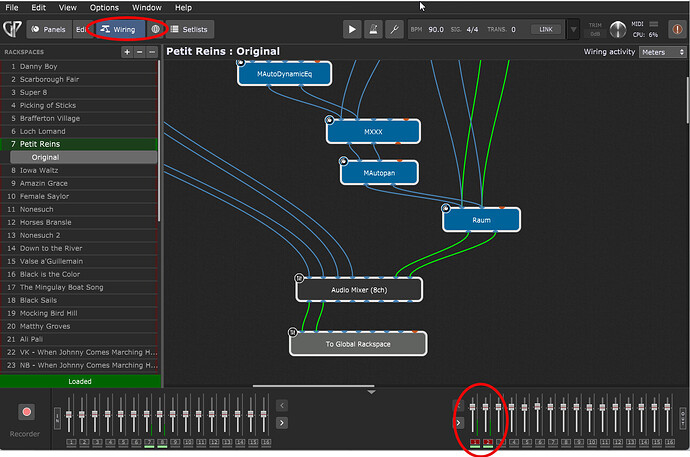Click the MIDI activity indicator
This screenshot has height=457, width=690.
coord(654,24)
